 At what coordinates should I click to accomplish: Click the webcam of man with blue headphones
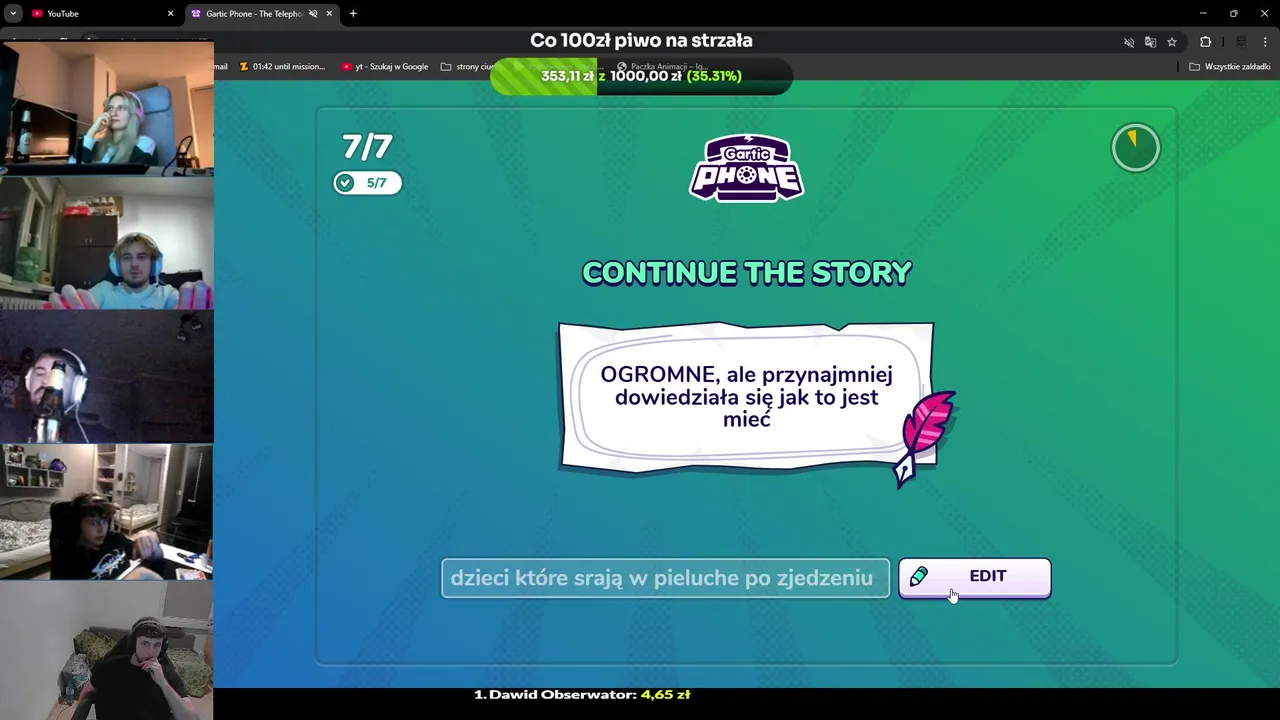[x=107, y=243]
